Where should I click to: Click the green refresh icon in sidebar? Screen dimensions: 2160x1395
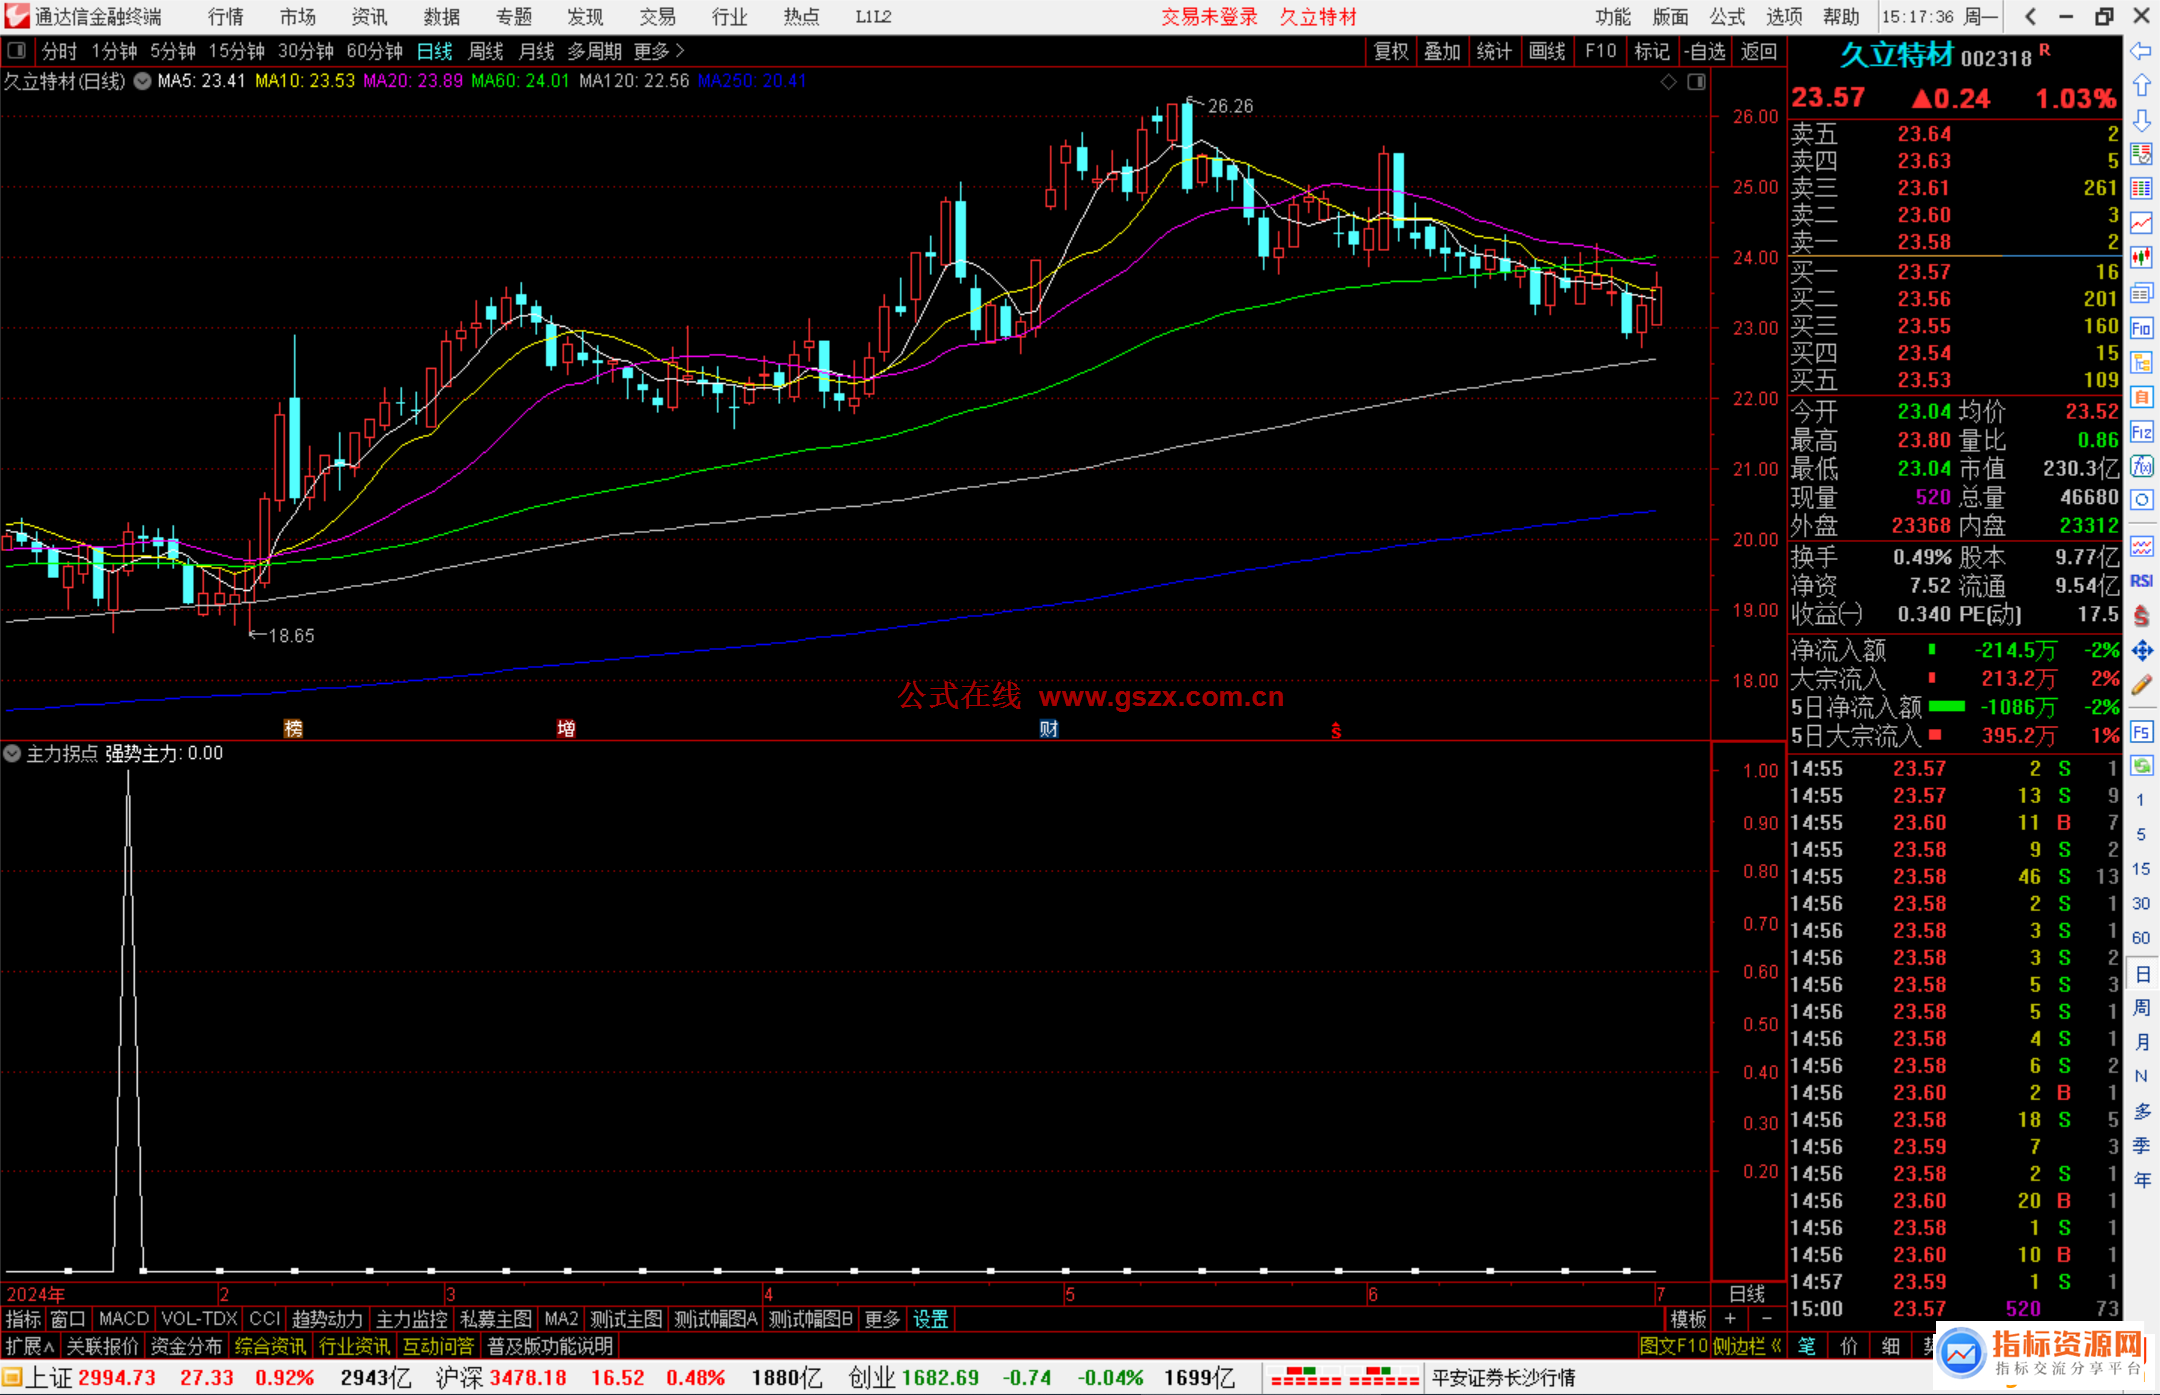tap(2141, 766)
